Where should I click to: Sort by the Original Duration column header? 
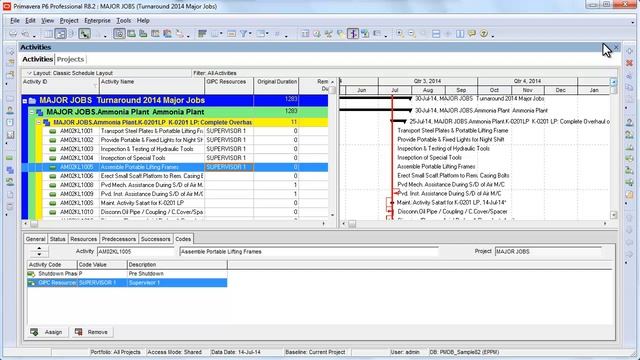click(276, 85)
